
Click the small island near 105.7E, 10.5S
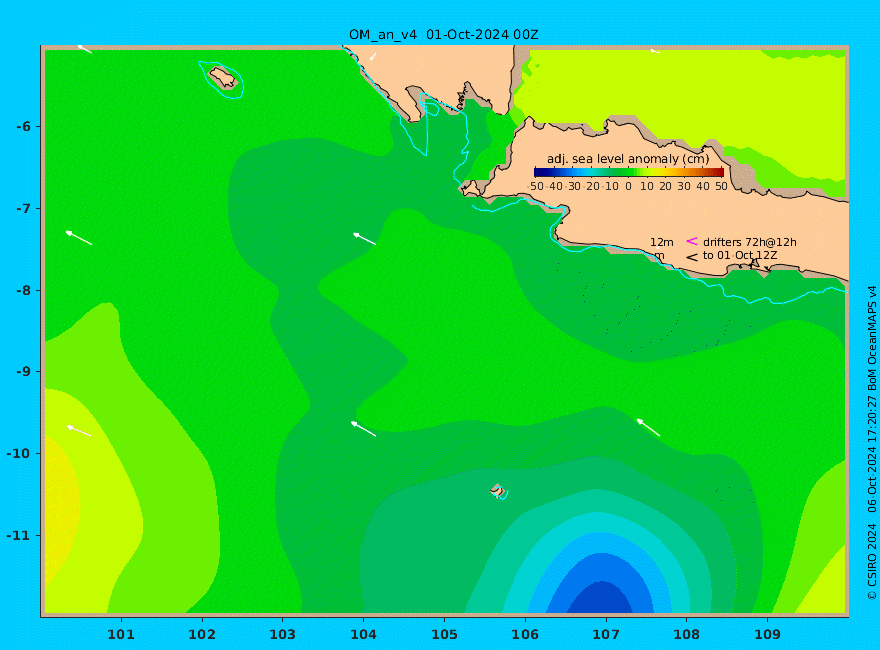(x=497, y=491)
